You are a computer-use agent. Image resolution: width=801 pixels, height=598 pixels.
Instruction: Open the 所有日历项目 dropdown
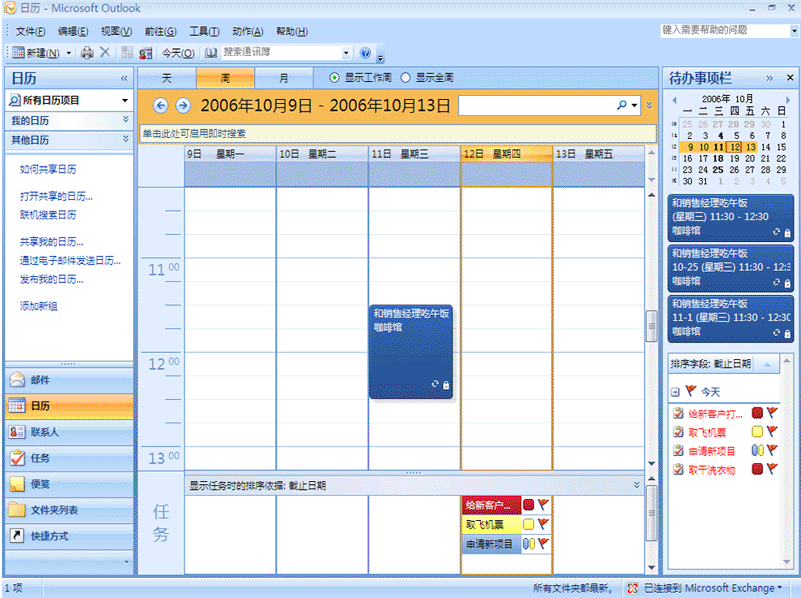point(125,100)
